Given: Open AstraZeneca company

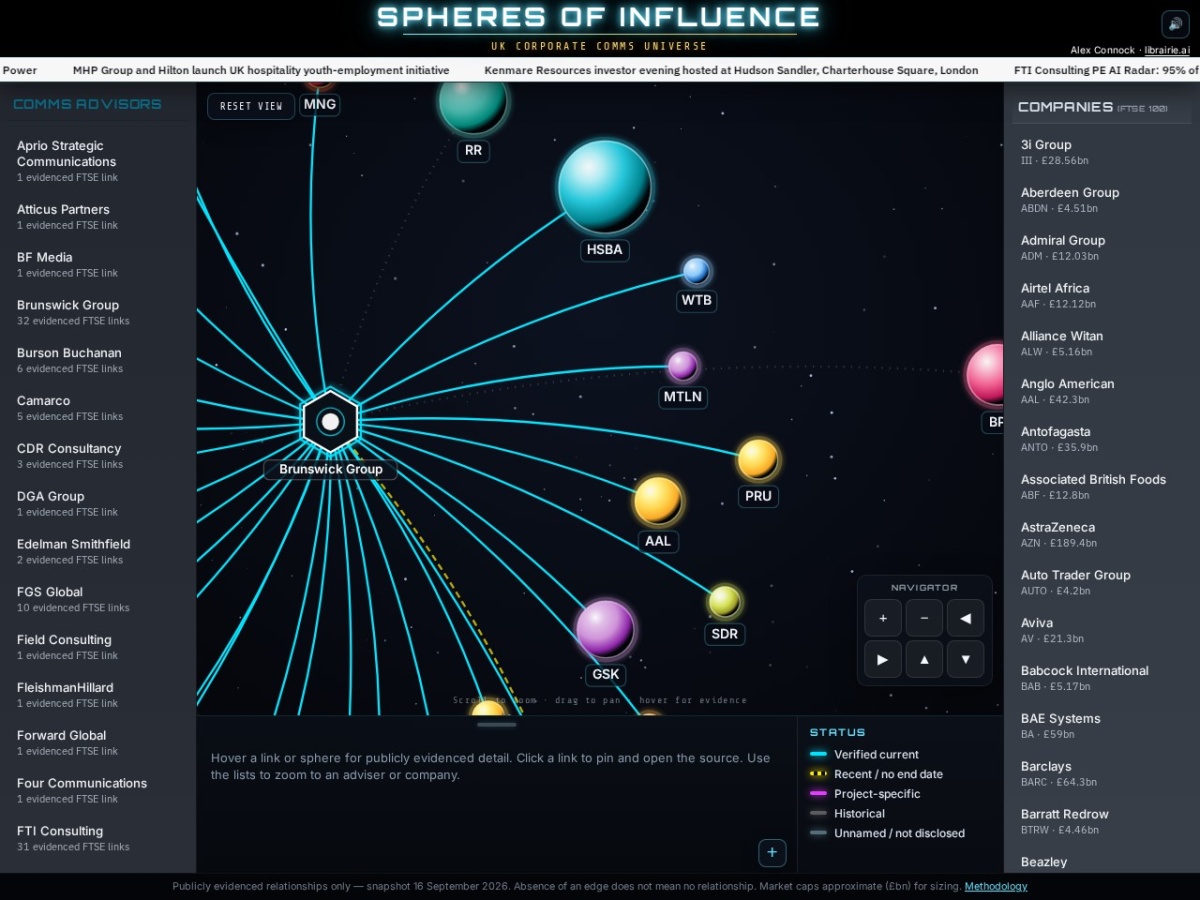Looking at the screenshot, I should tap(1102, 535).
